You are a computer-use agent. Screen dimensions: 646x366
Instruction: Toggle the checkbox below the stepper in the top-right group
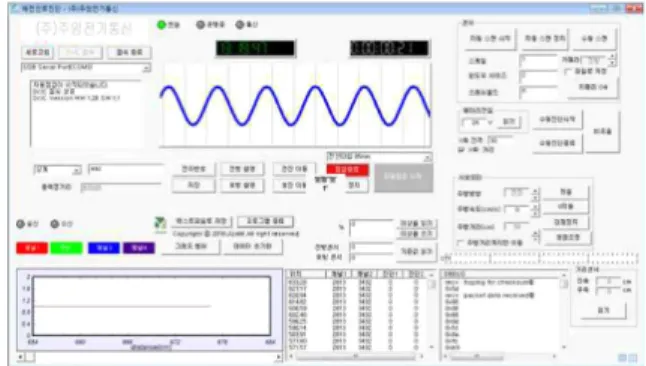(568, 71)
